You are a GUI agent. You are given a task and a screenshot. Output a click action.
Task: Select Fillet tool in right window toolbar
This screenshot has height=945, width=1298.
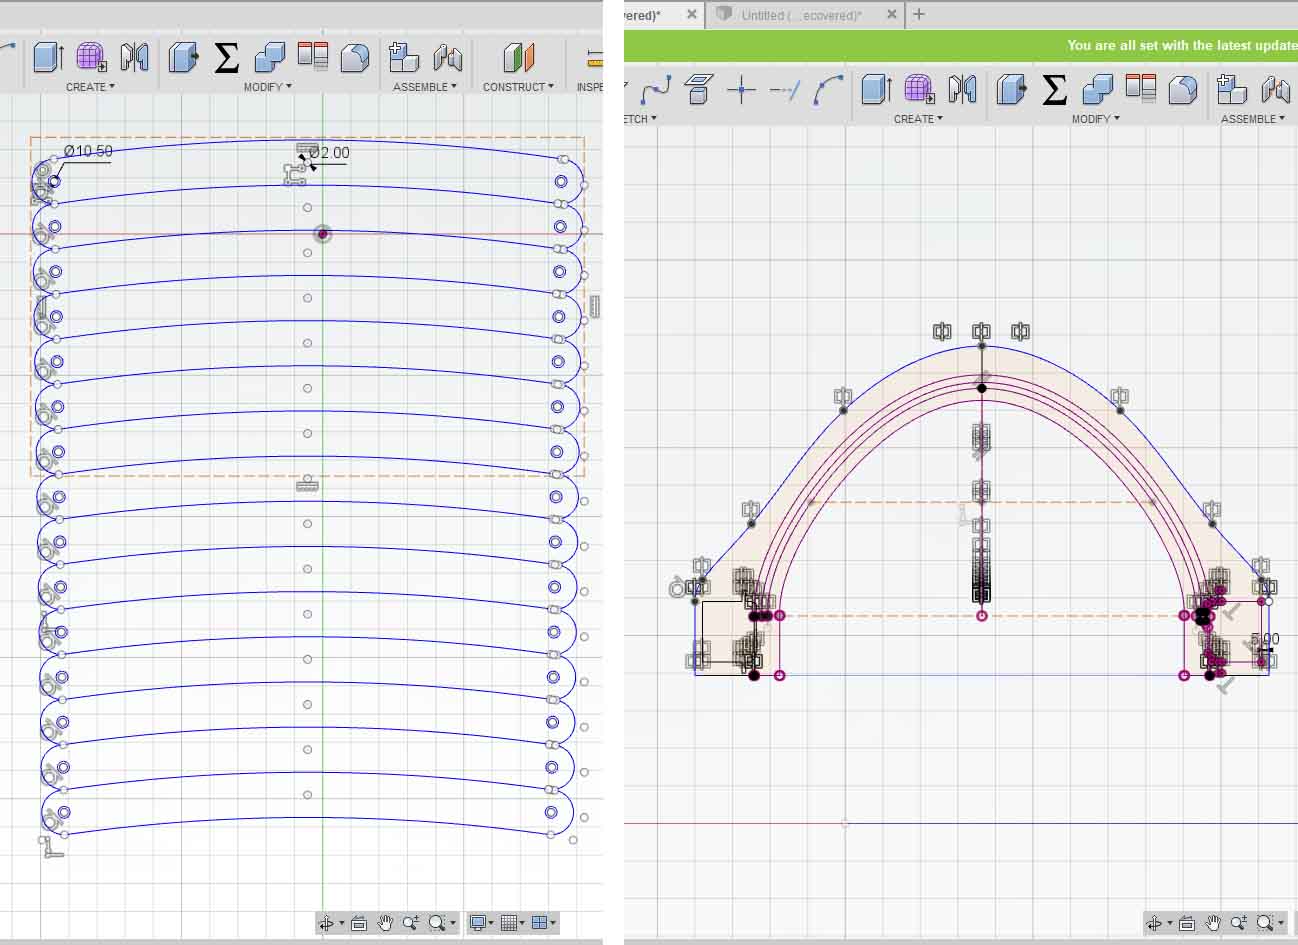[1183, 89]
